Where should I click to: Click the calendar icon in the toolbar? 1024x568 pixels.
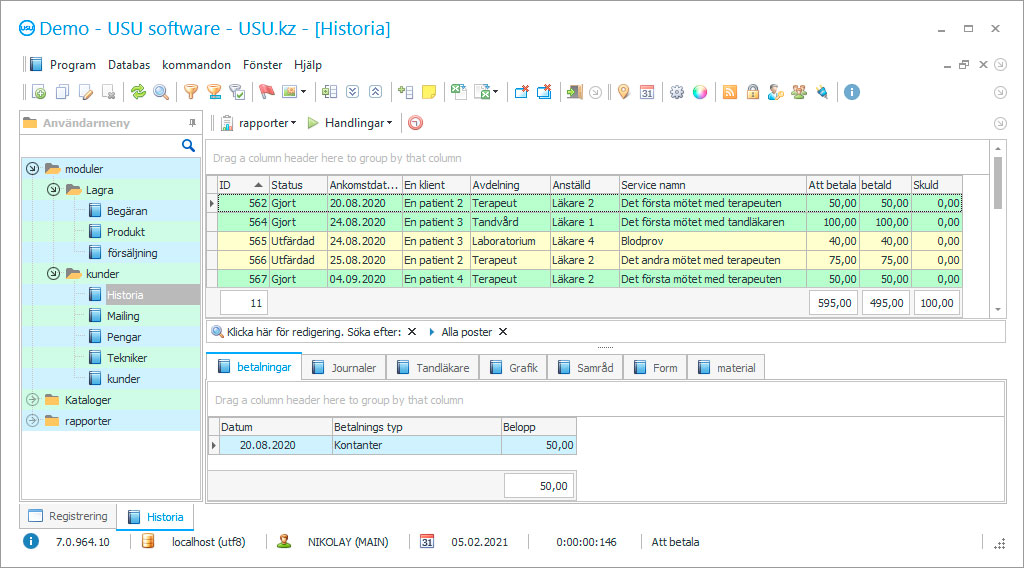(647, 92)
